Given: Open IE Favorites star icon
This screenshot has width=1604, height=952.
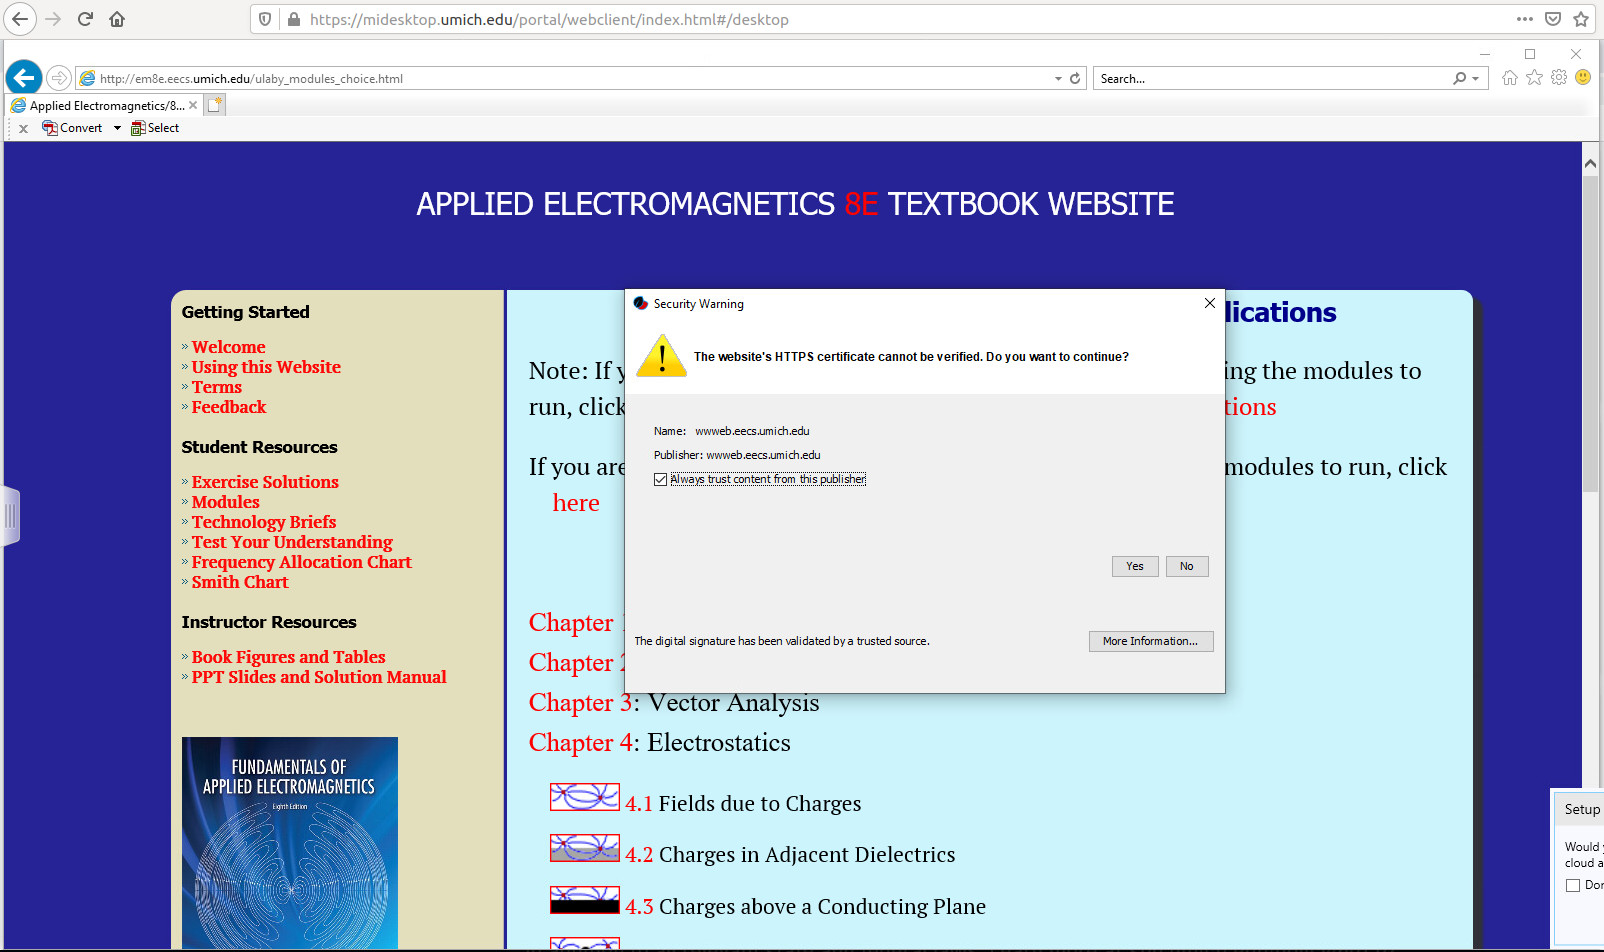Looking at the screenshot, I should click(x=1534, y=77).
